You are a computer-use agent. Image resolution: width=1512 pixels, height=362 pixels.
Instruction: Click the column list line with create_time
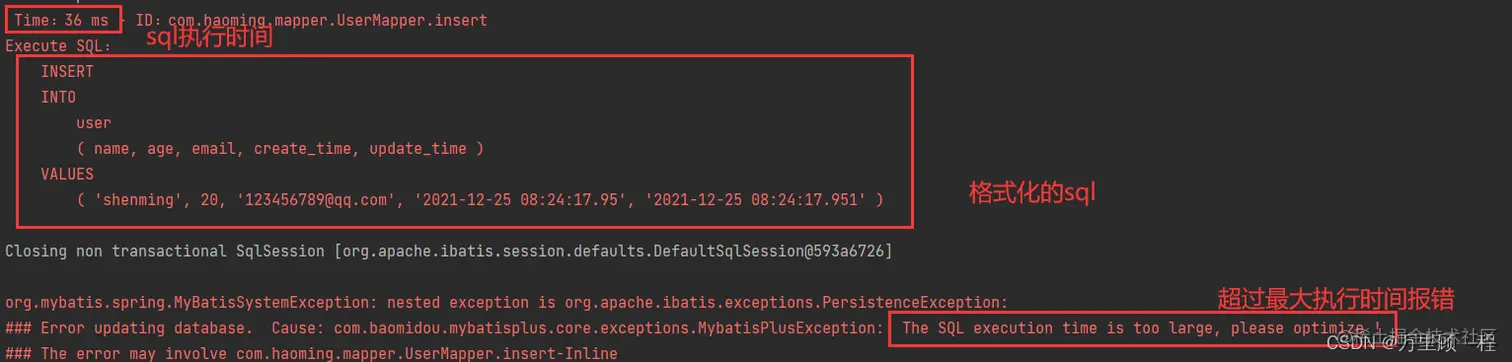[x=280, y=149]
